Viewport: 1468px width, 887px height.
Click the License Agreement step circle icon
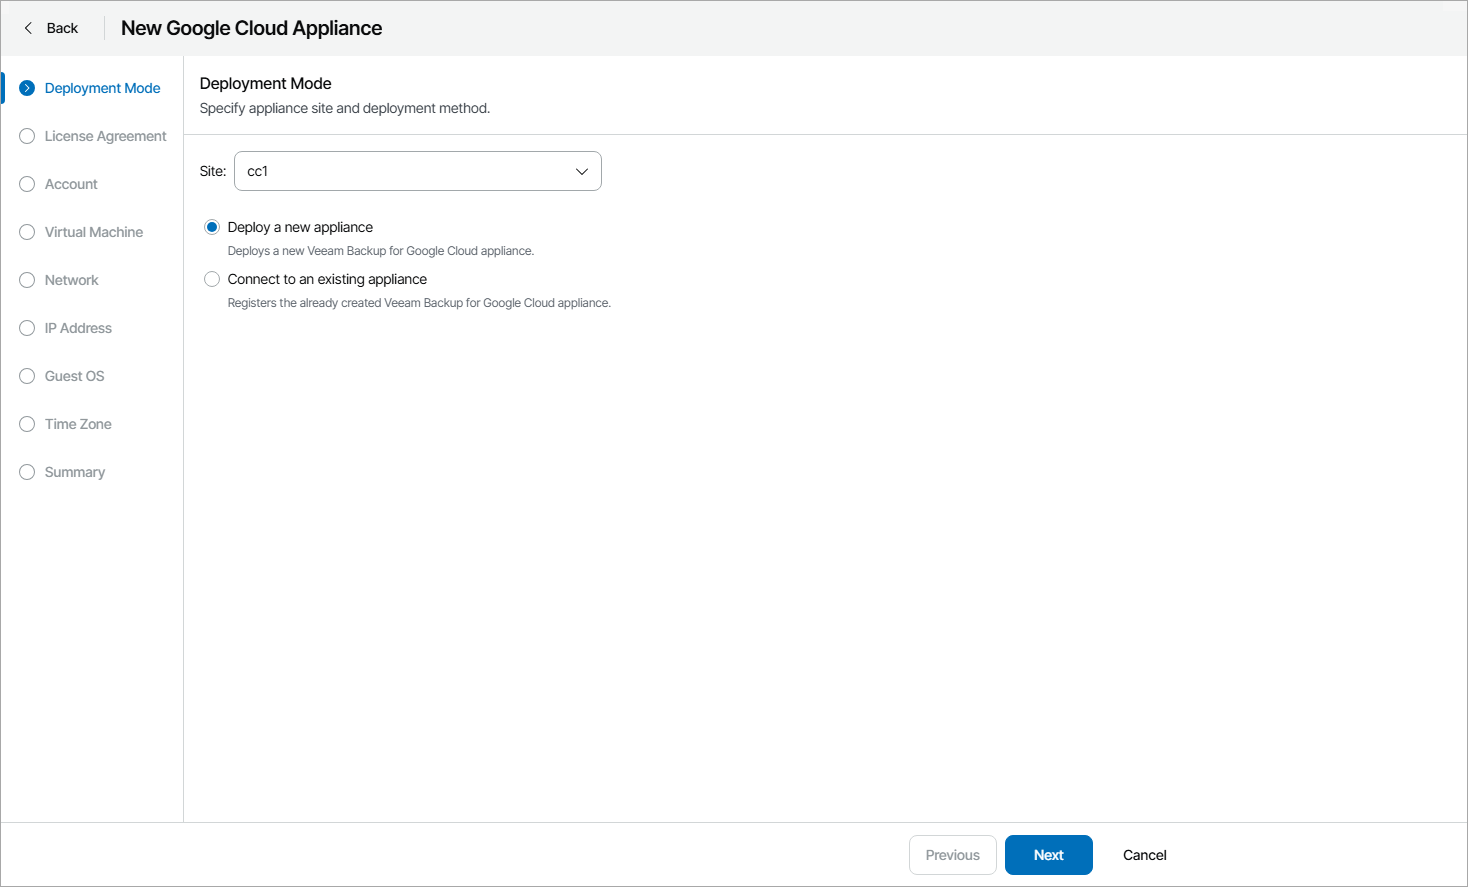tap(27, 136)
